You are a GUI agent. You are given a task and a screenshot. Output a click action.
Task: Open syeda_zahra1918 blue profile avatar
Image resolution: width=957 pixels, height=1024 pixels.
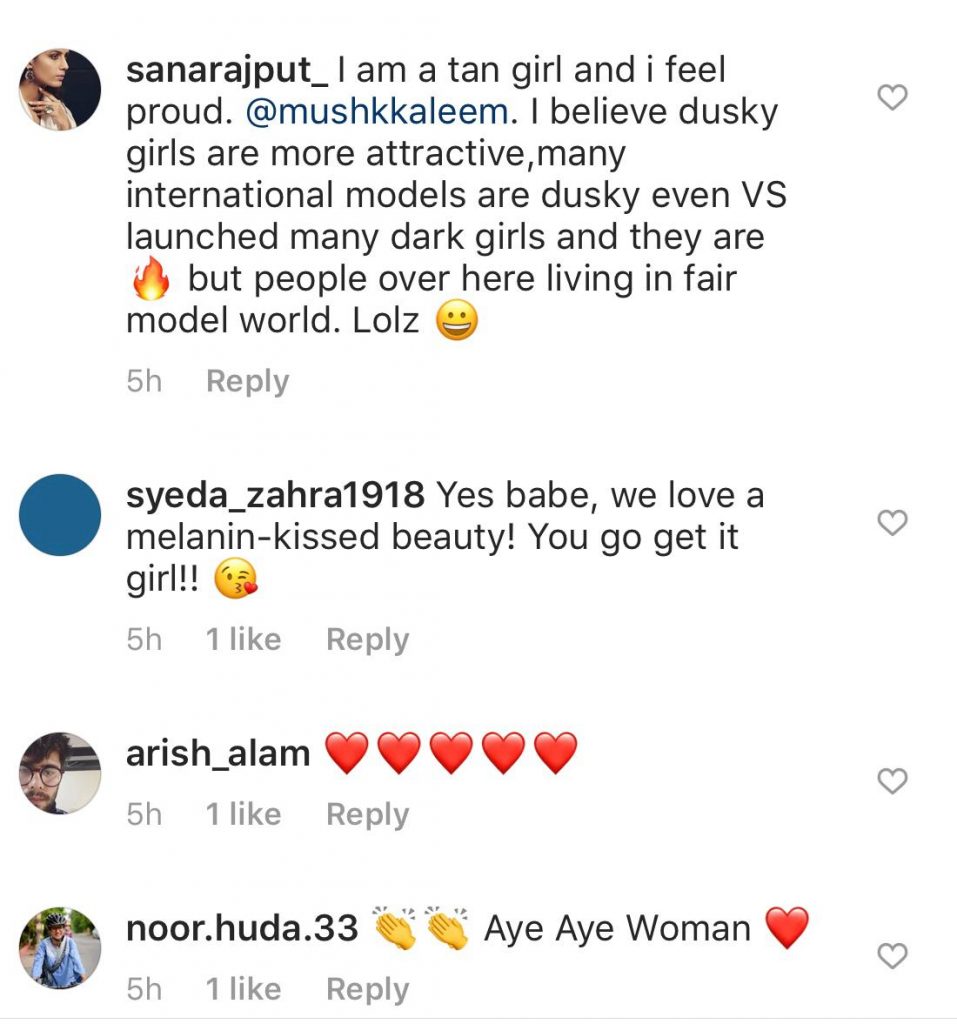(x=60, y=515)
